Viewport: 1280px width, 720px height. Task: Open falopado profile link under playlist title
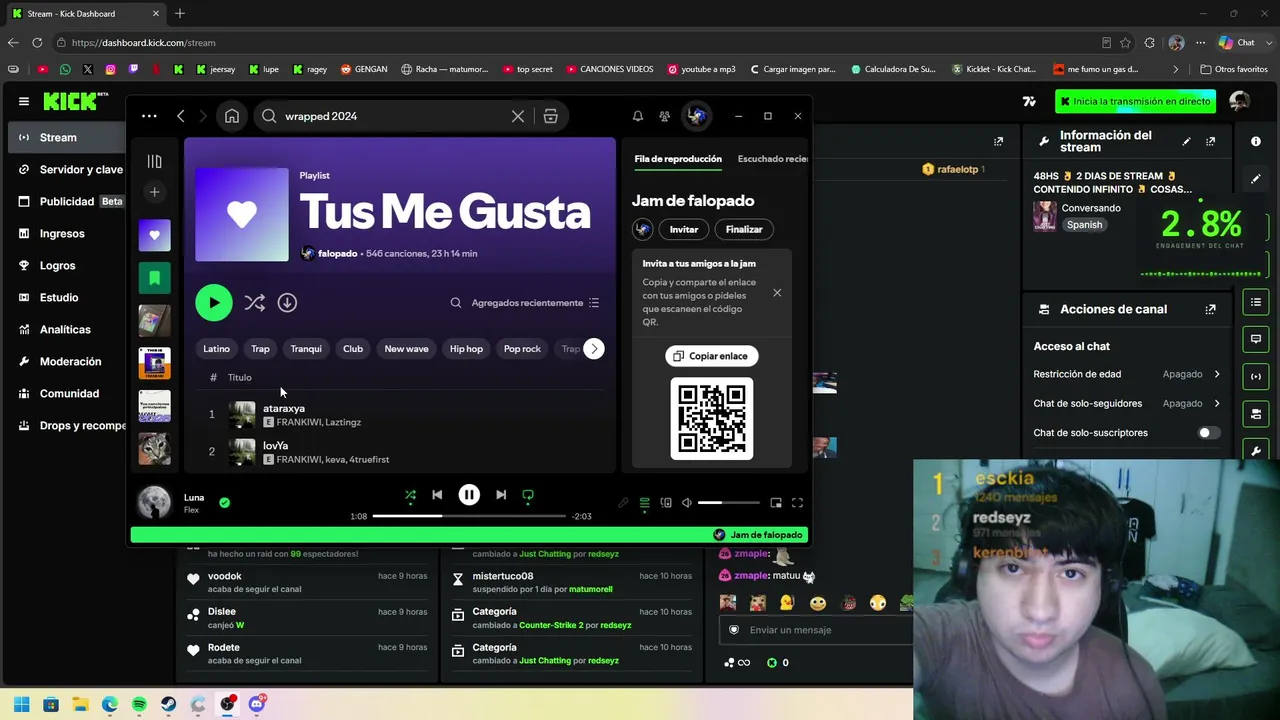(337, 254)
